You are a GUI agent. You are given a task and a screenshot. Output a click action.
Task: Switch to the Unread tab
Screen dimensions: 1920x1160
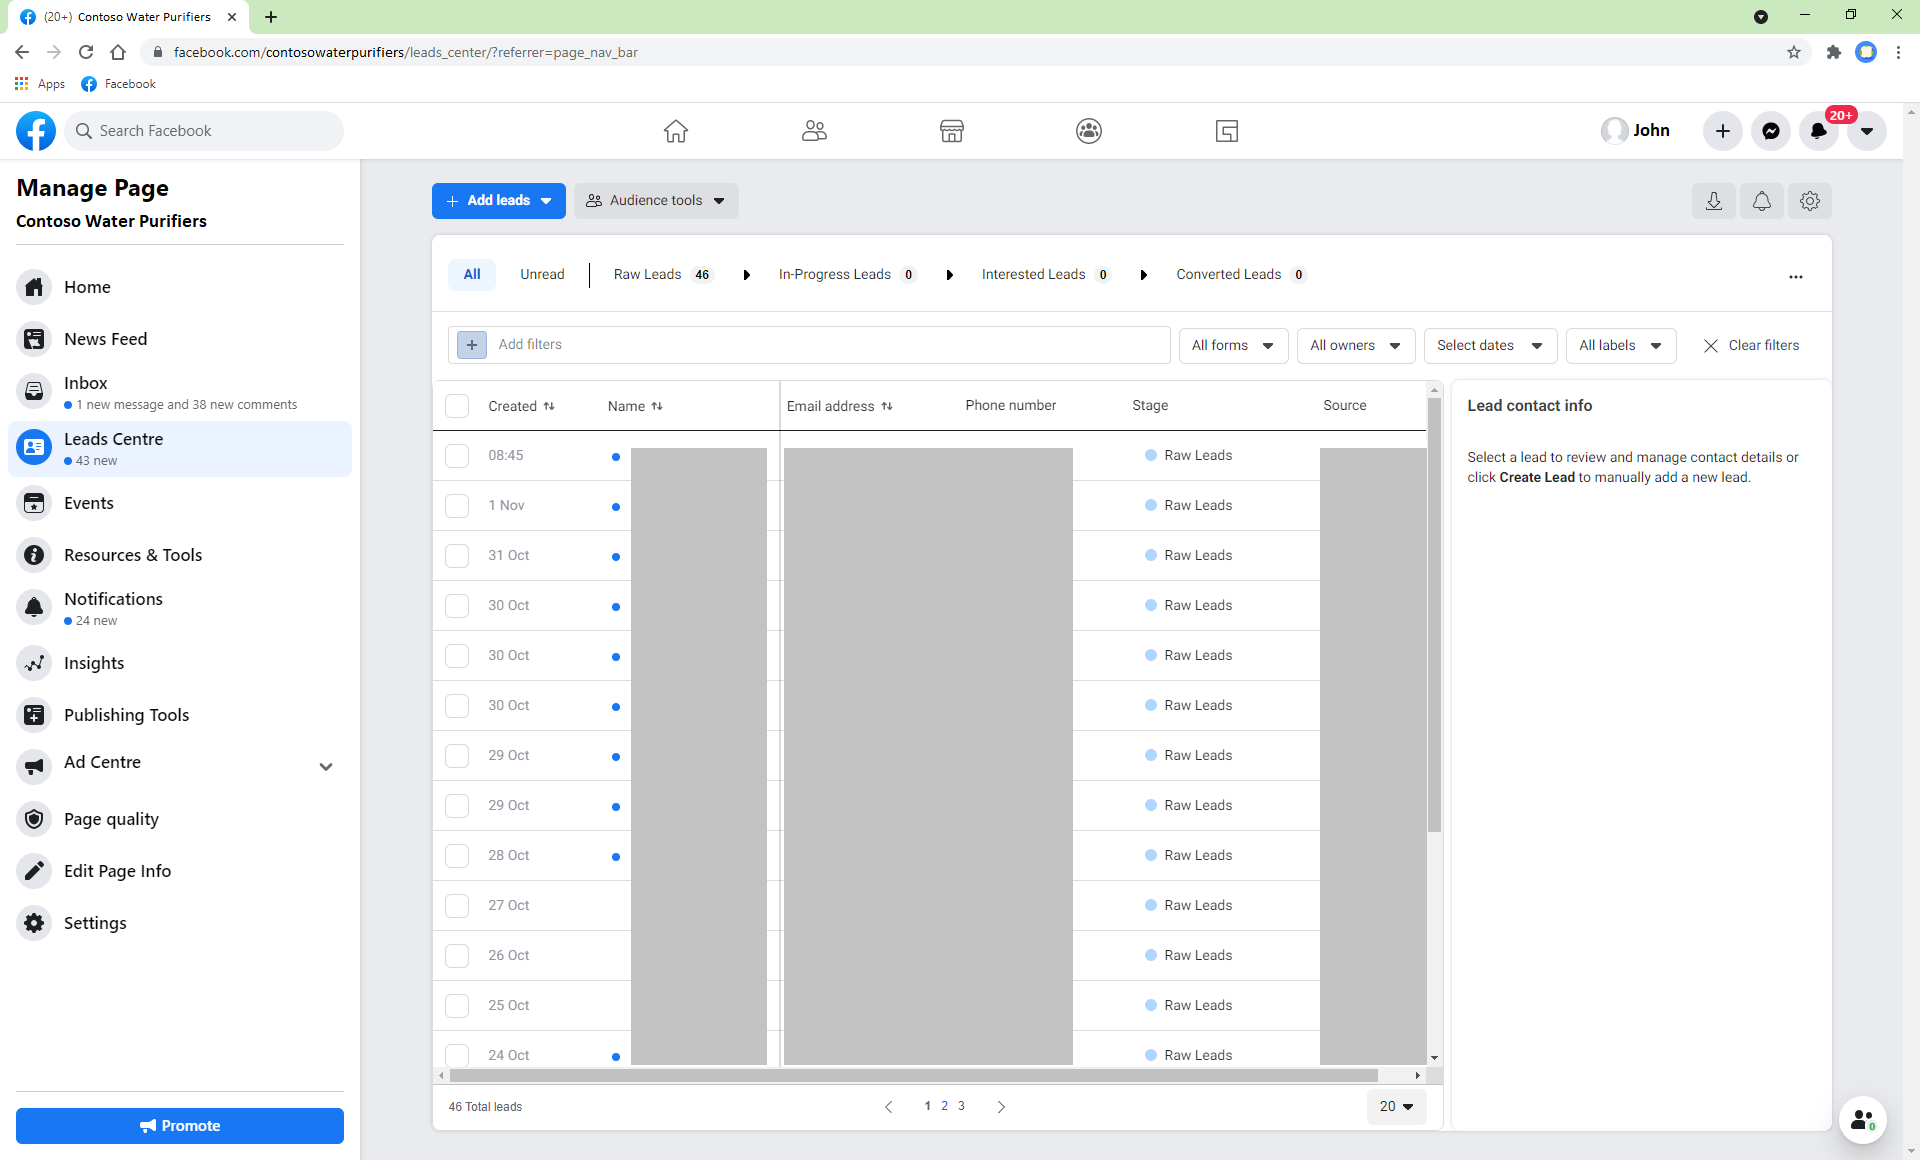pos(542,275)
